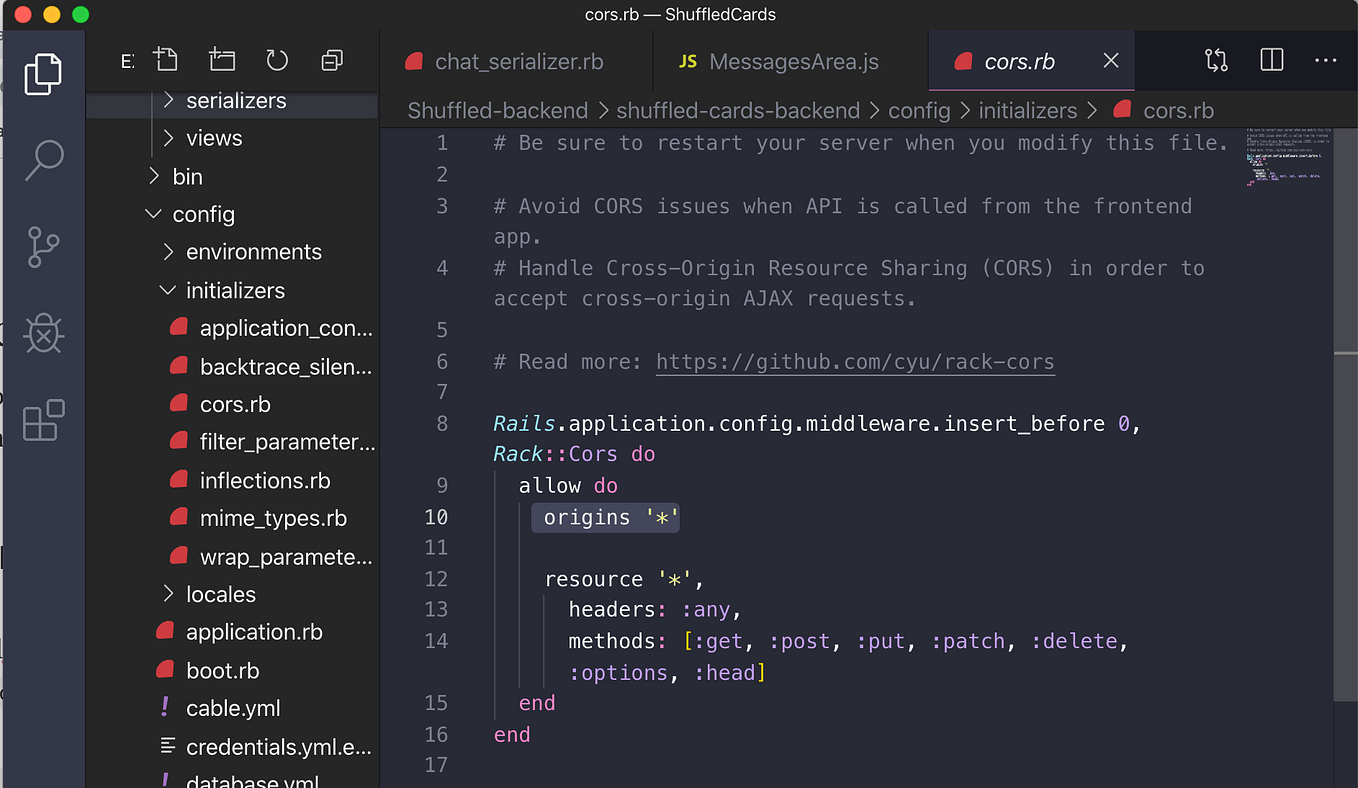Refresh the Explorer file tree
The width and height of the screenshot is (1358, 788).
(276, 60)
